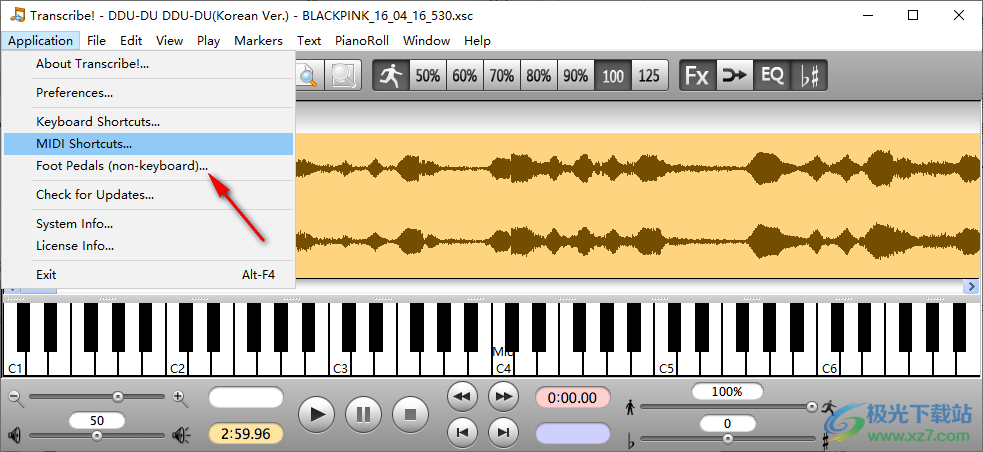The image size is (983, 452).
Task: Toggle the misc effects arrow icon
Action: 734,76
